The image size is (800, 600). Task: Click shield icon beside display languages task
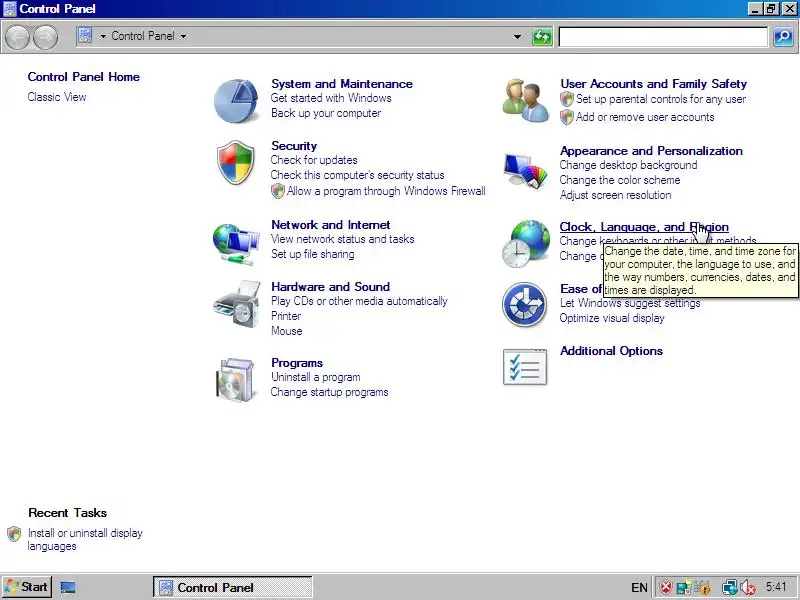[14, 534]
